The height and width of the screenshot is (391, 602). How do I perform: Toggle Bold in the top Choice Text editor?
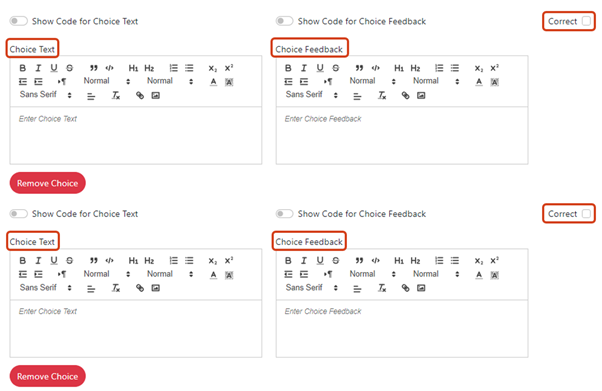click(23, 68)
